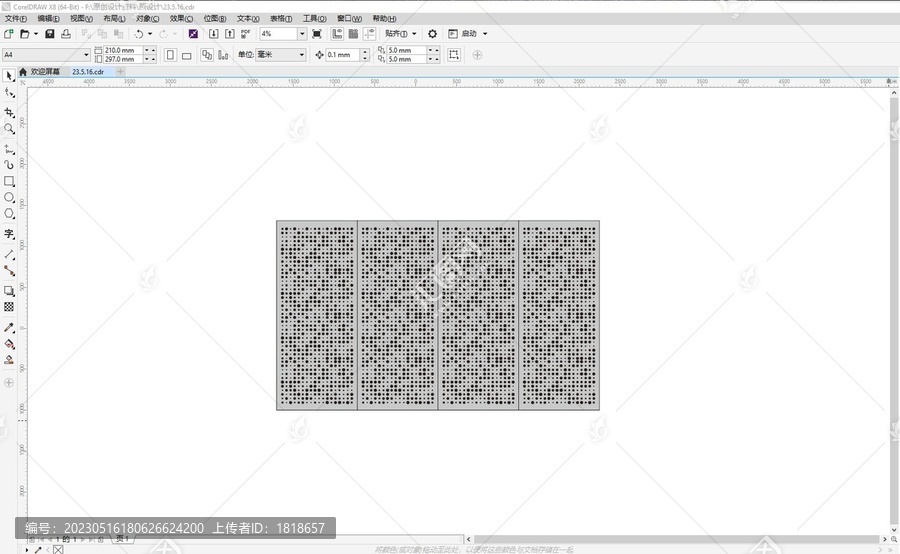Expand the 贴齐 snap-to dropdown
This screenshot has width=900, height=554.
click(x=414, y=34)
